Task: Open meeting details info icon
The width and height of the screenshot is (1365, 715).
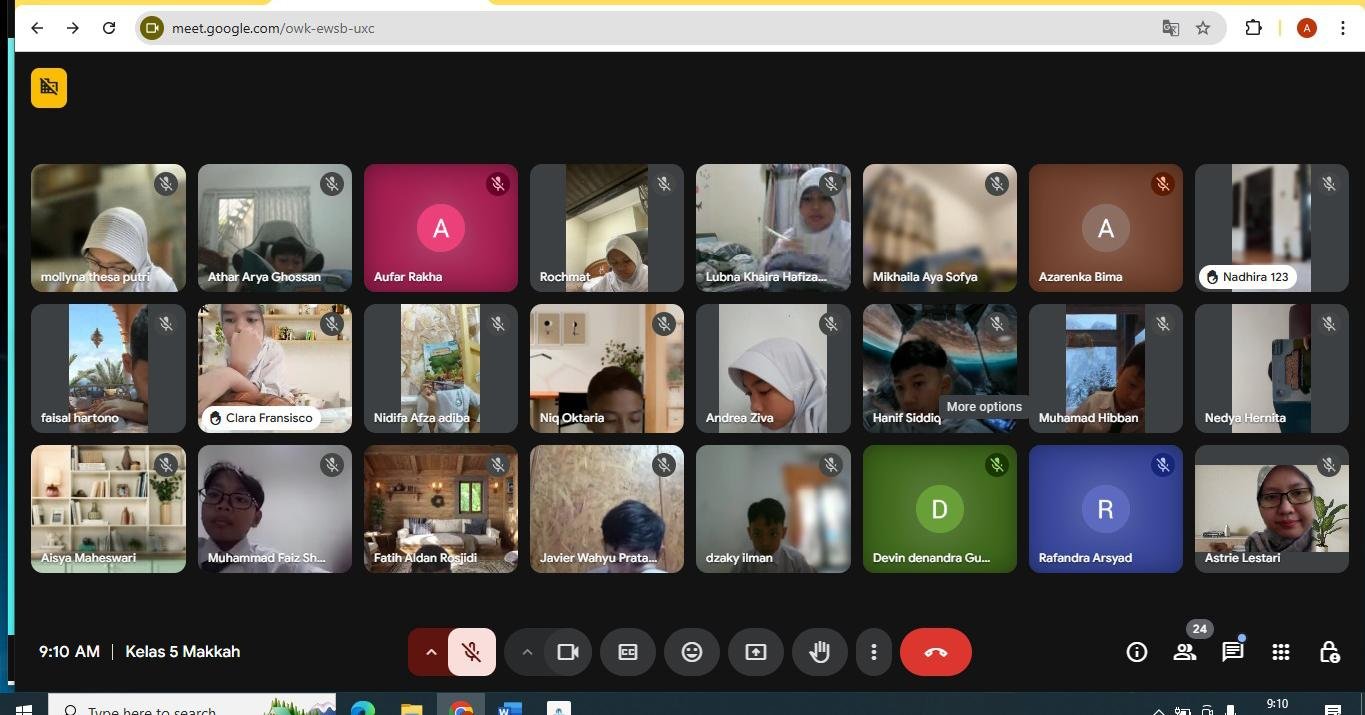Action: pos(1136,652)
